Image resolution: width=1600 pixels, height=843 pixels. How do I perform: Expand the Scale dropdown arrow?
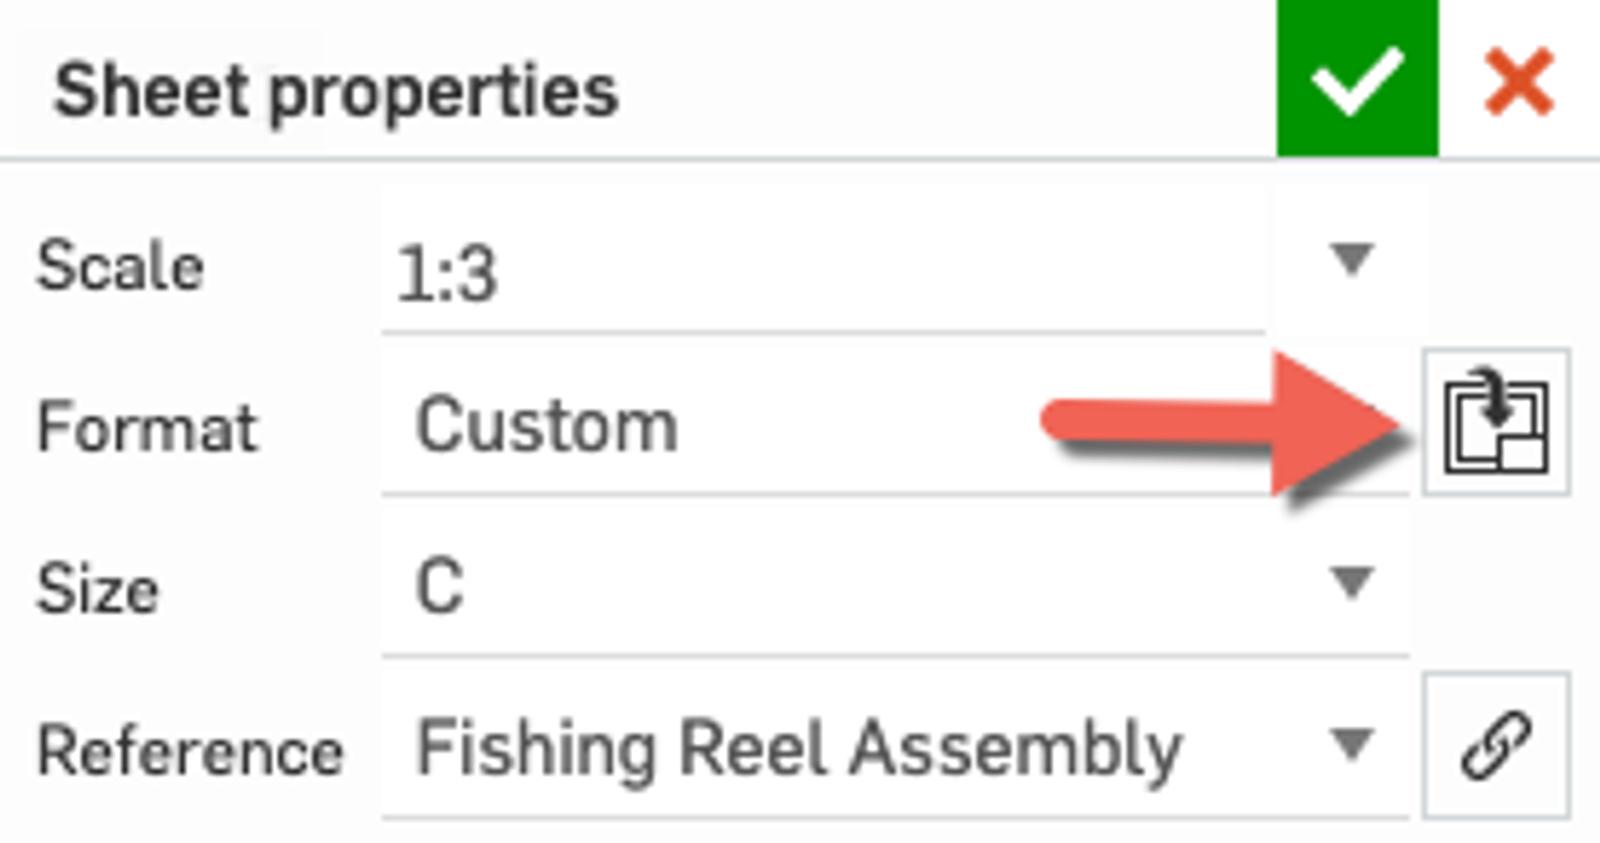tap(1352, 259)
